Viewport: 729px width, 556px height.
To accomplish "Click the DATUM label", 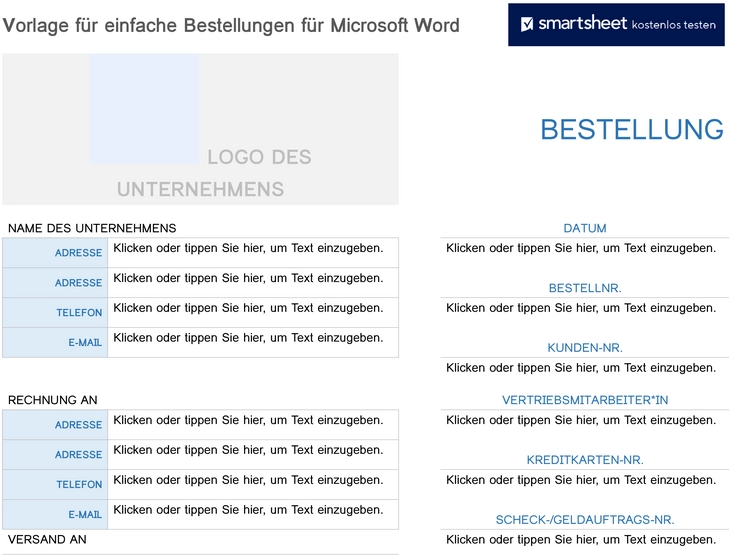I will coord(585,228).
